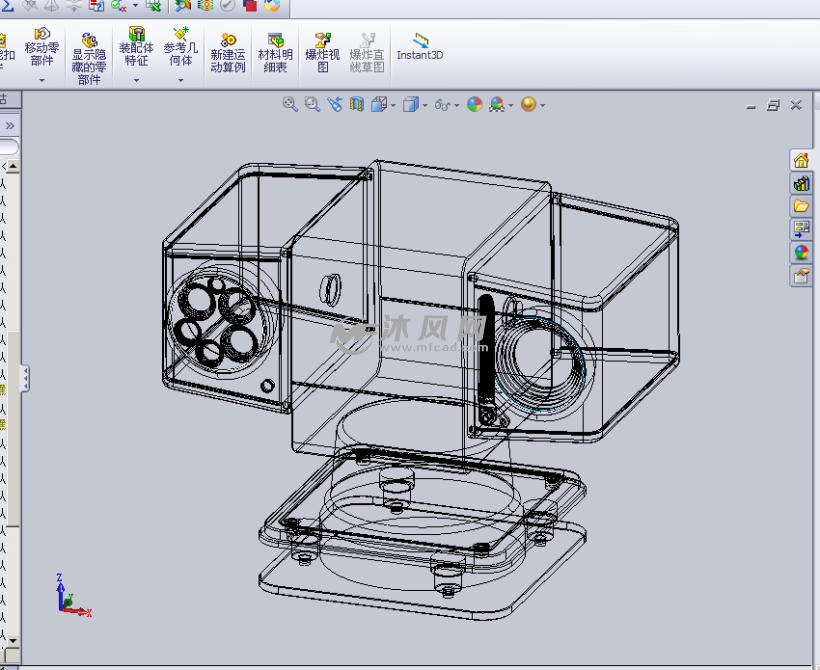
Task: Toggle 显示隐藏的零部件 visibility
Action: [x=89, y=57]
